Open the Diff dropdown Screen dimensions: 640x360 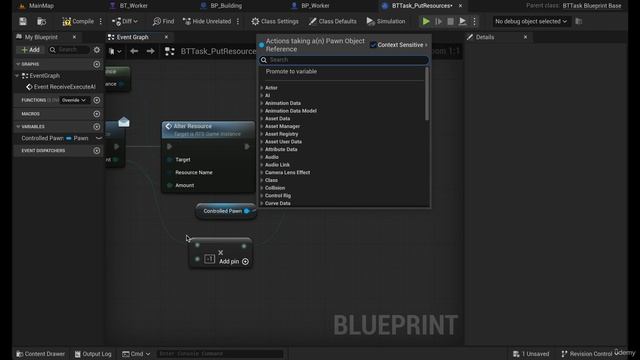(125, 21)
